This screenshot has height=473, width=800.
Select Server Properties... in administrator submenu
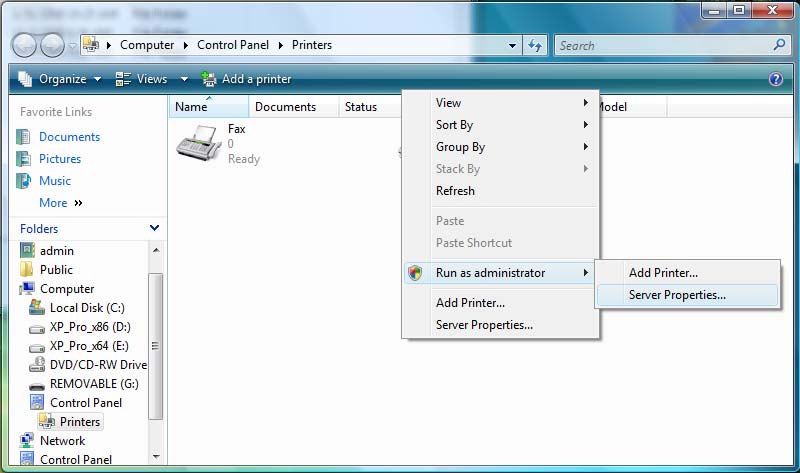coord(687,295)
